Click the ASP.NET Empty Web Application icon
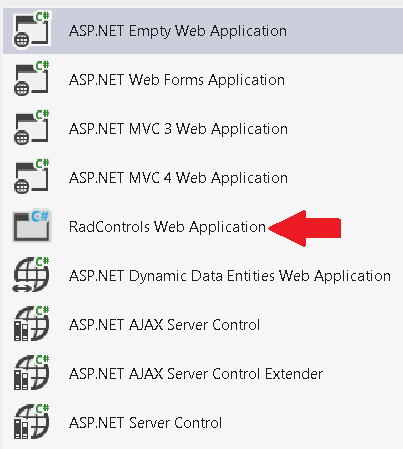The image size is (403, 449). click(32, 29)
